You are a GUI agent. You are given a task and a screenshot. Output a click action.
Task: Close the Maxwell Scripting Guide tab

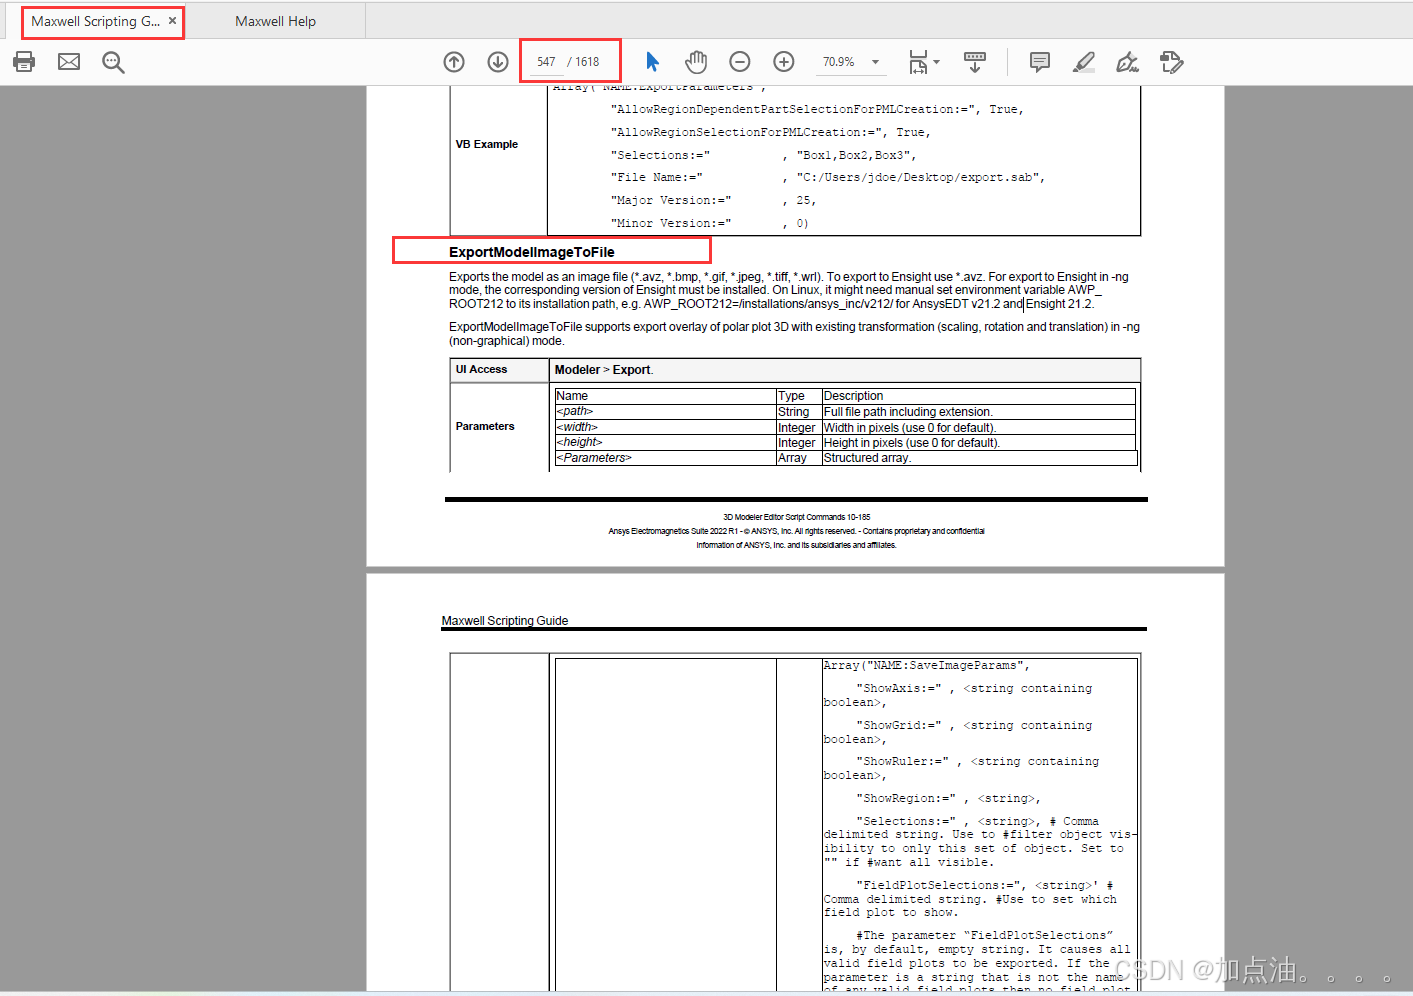coord(170,20)
